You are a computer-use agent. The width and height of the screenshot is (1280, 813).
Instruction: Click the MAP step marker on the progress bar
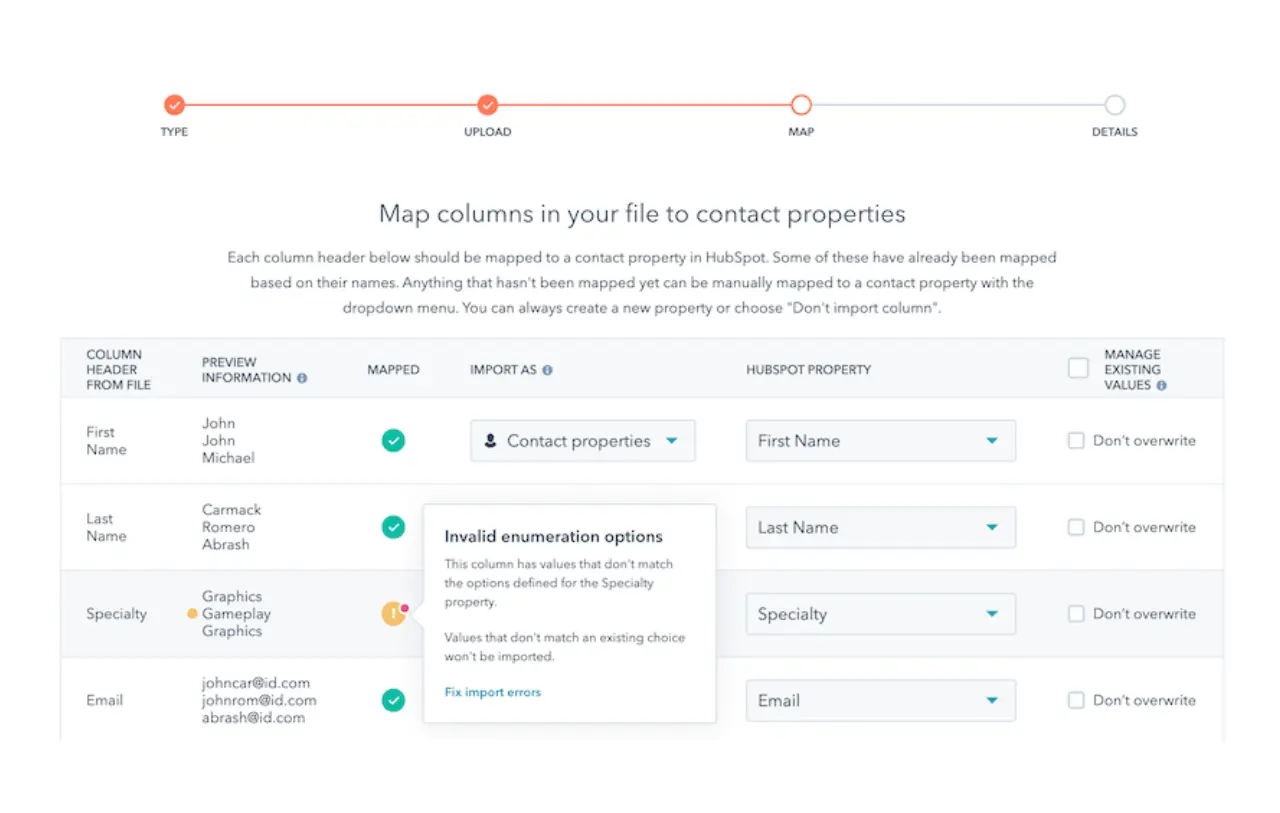pos(801,104)
